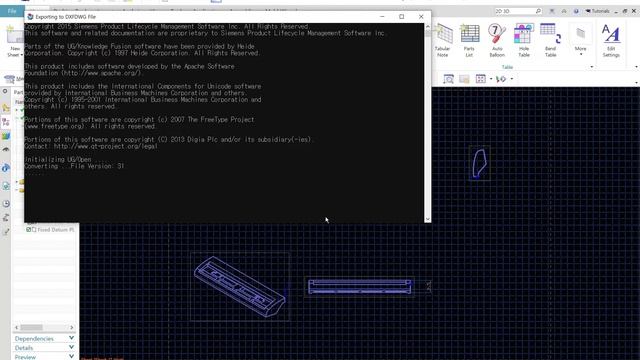
Task: Click the New Sheet button
Action: pos(15,41)
